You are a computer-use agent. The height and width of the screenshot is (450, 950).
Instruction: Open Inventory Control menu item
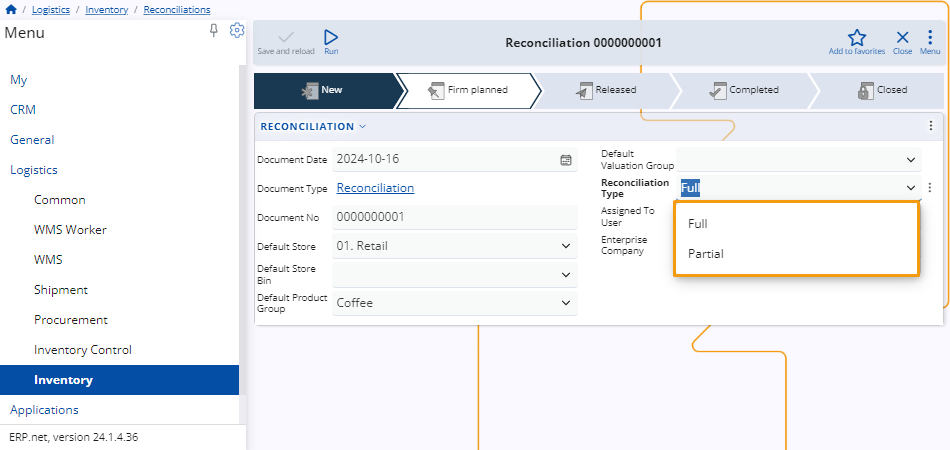83,350
